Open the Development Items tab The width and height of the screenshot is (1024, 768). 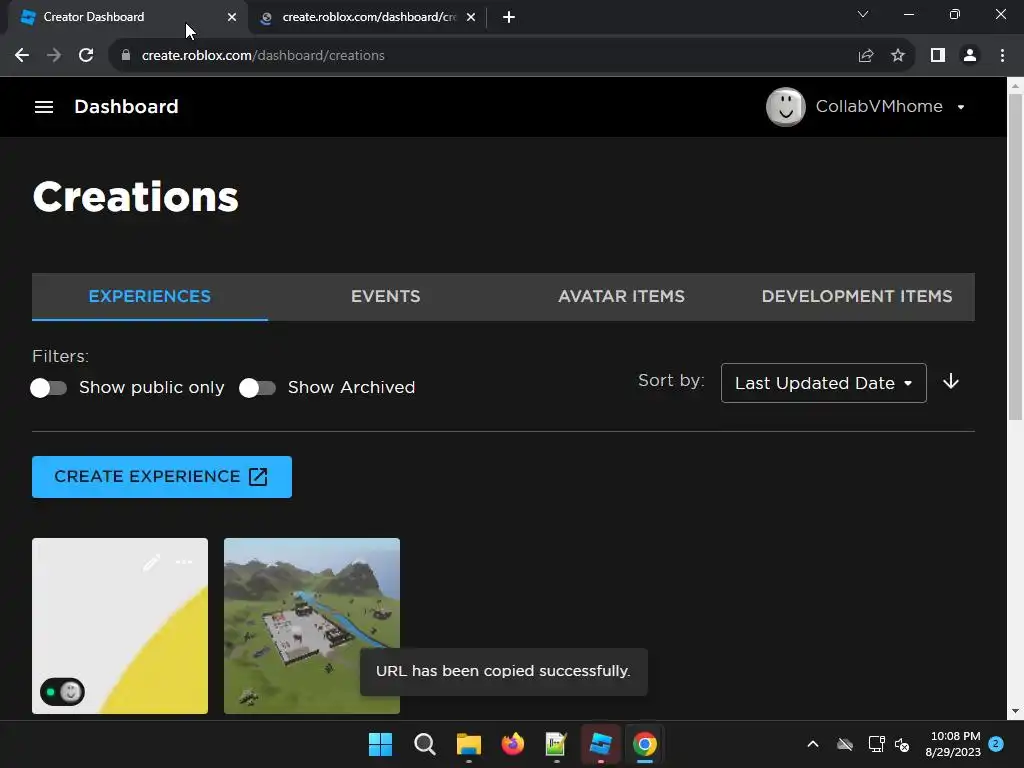(x=857, y=296)
